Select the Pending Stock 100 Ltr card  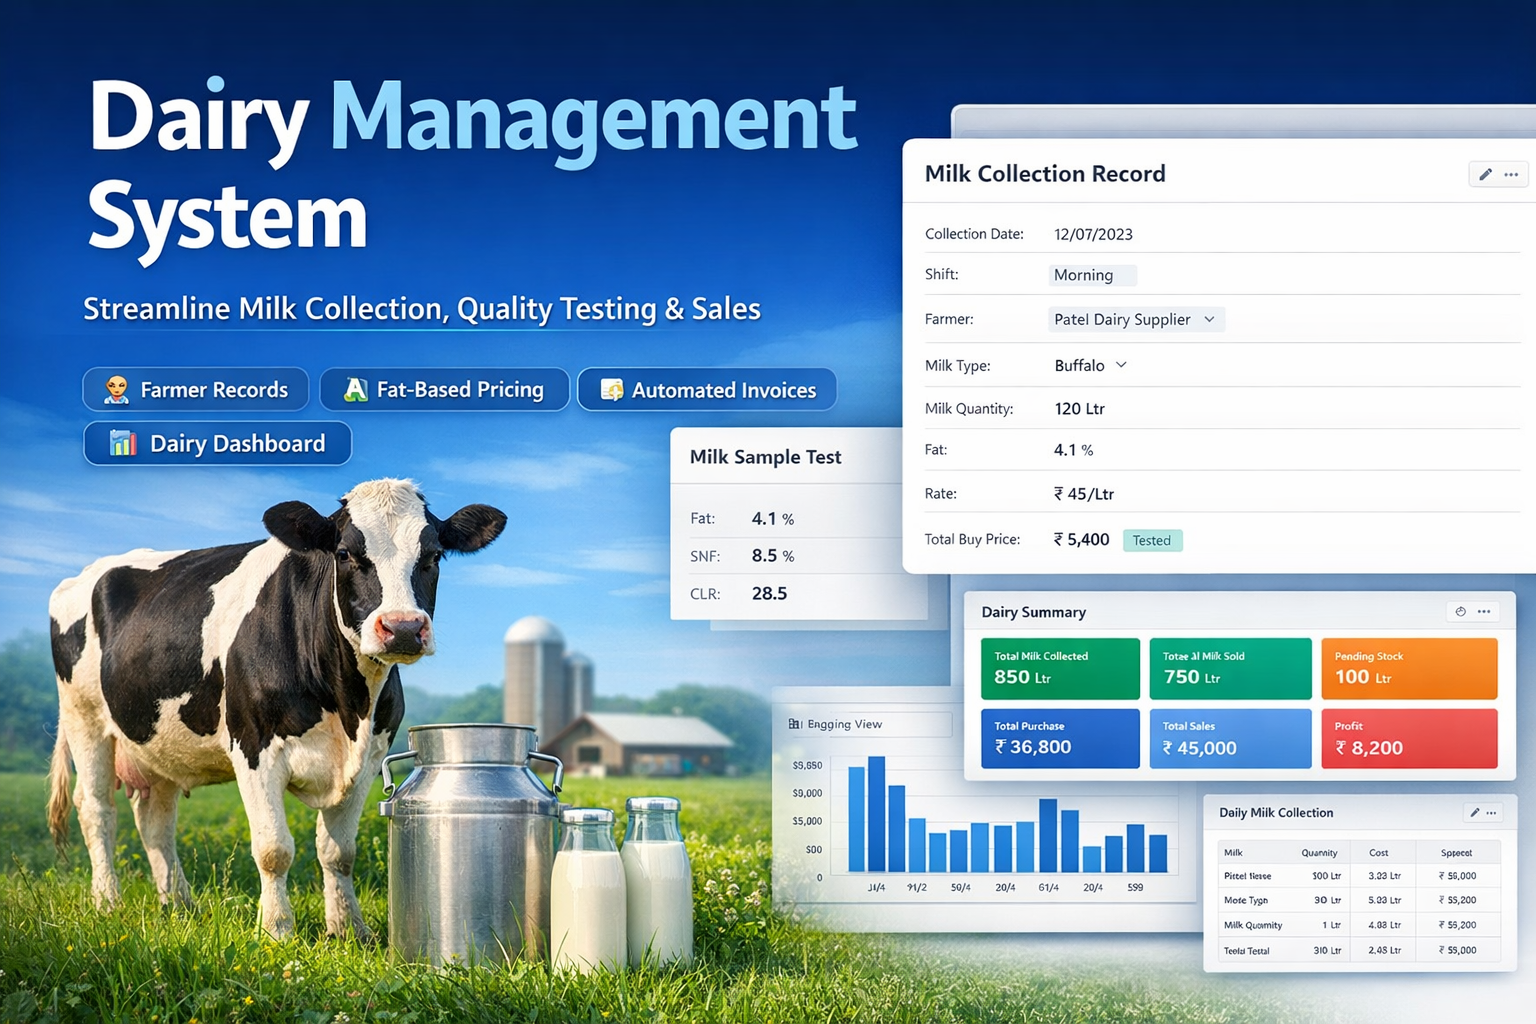click(x=1409, y=668)
